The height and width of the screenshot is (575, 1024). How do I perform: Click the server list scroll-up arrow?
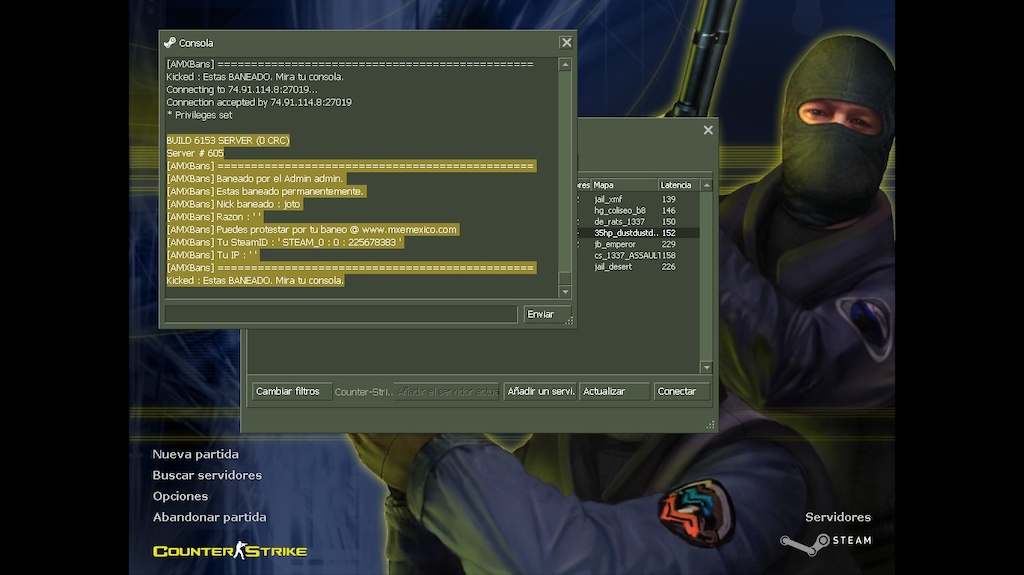(707, 186)
